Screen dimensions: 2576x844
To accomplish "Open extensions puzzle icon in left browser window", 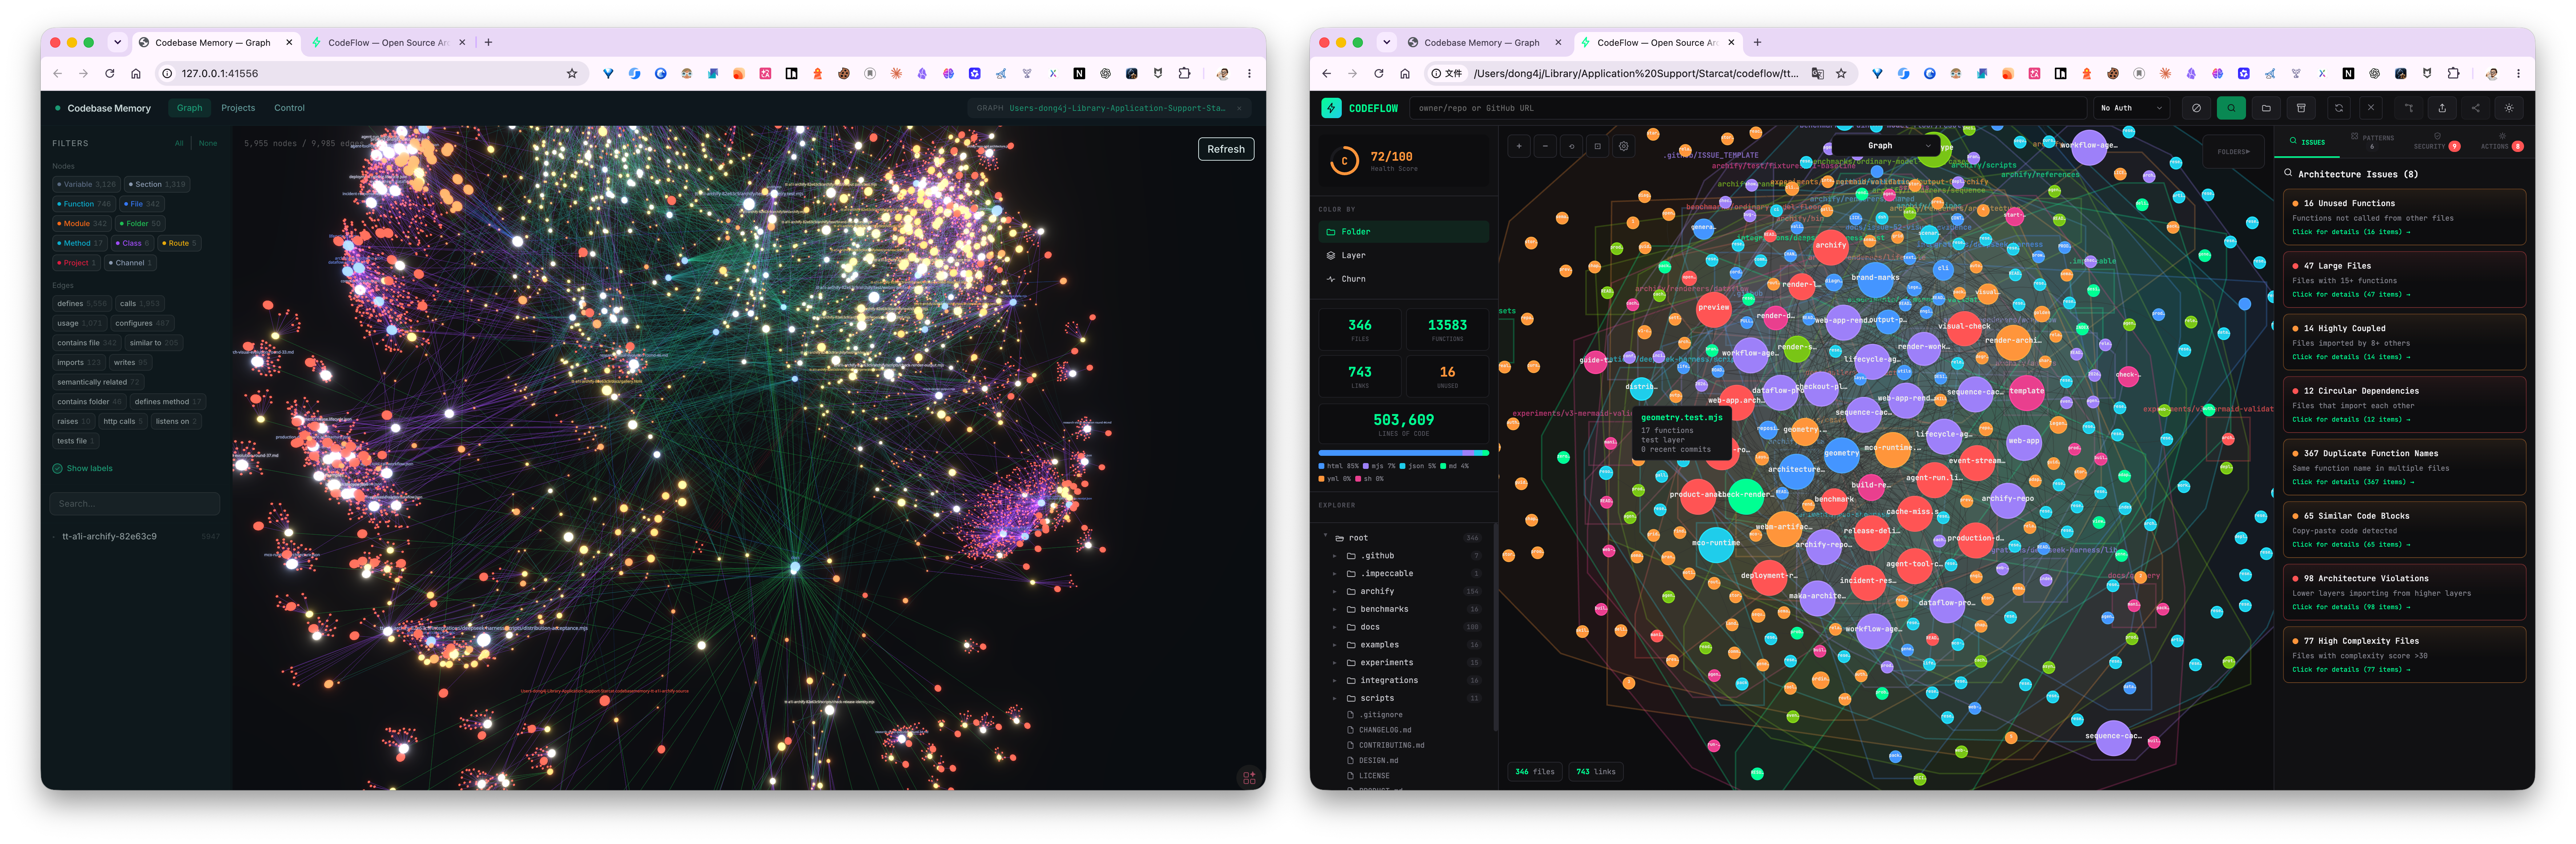I will click(x=1184, y=73).
